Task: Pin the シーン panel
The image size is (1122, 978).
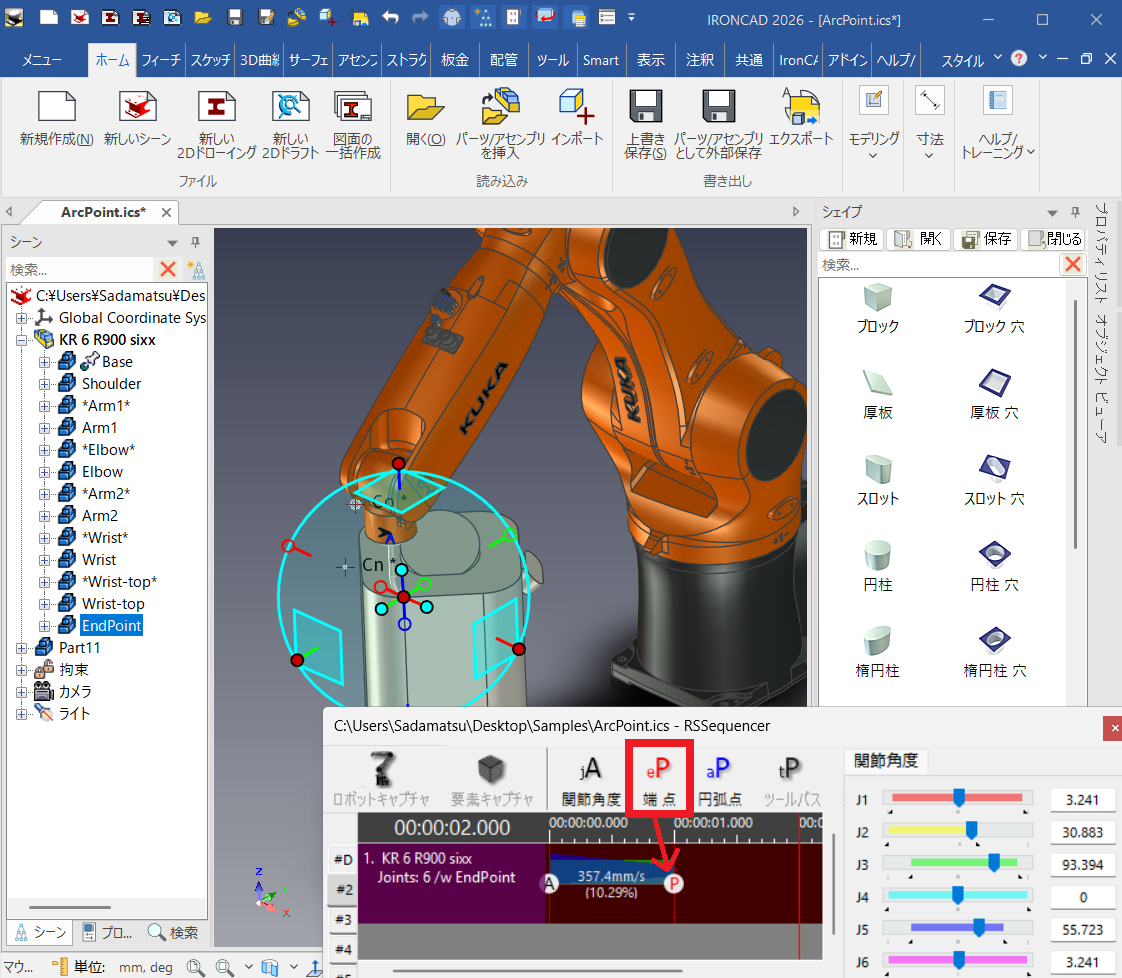Action: click(x=195, y=242)
